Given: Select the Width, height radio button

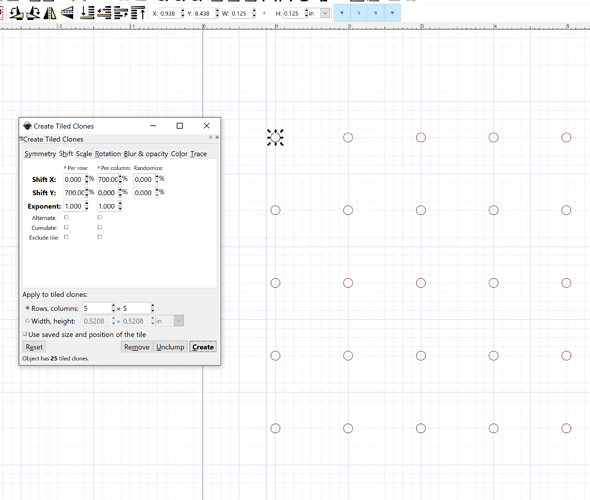Looking at the screenshot, I should pyautogui.click(x=27, y=321).
